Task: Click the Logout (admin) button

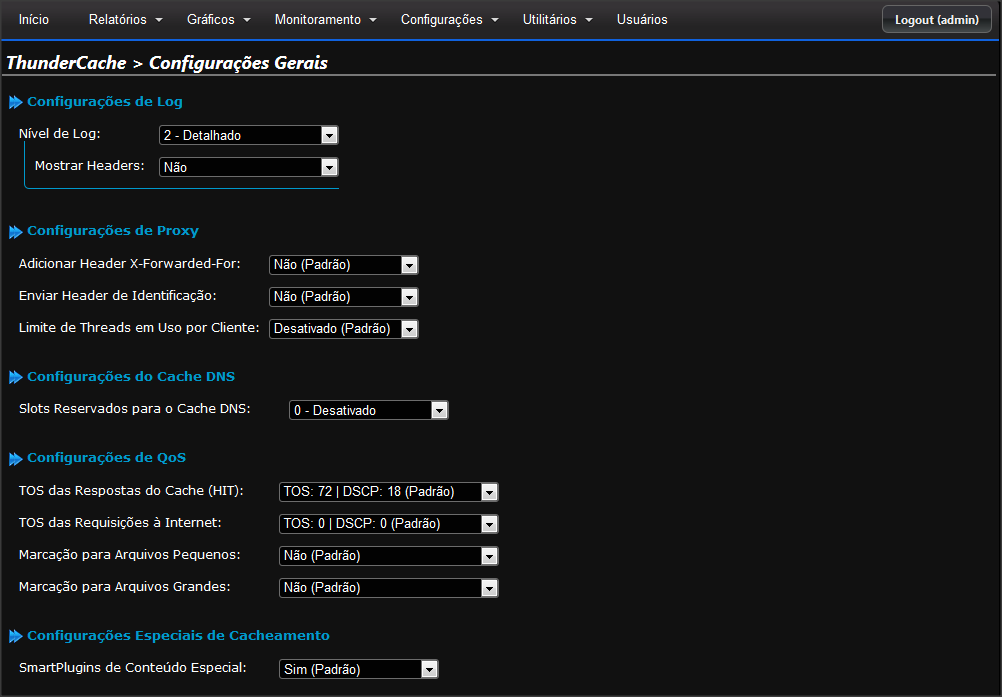Action: click(937, 20)
